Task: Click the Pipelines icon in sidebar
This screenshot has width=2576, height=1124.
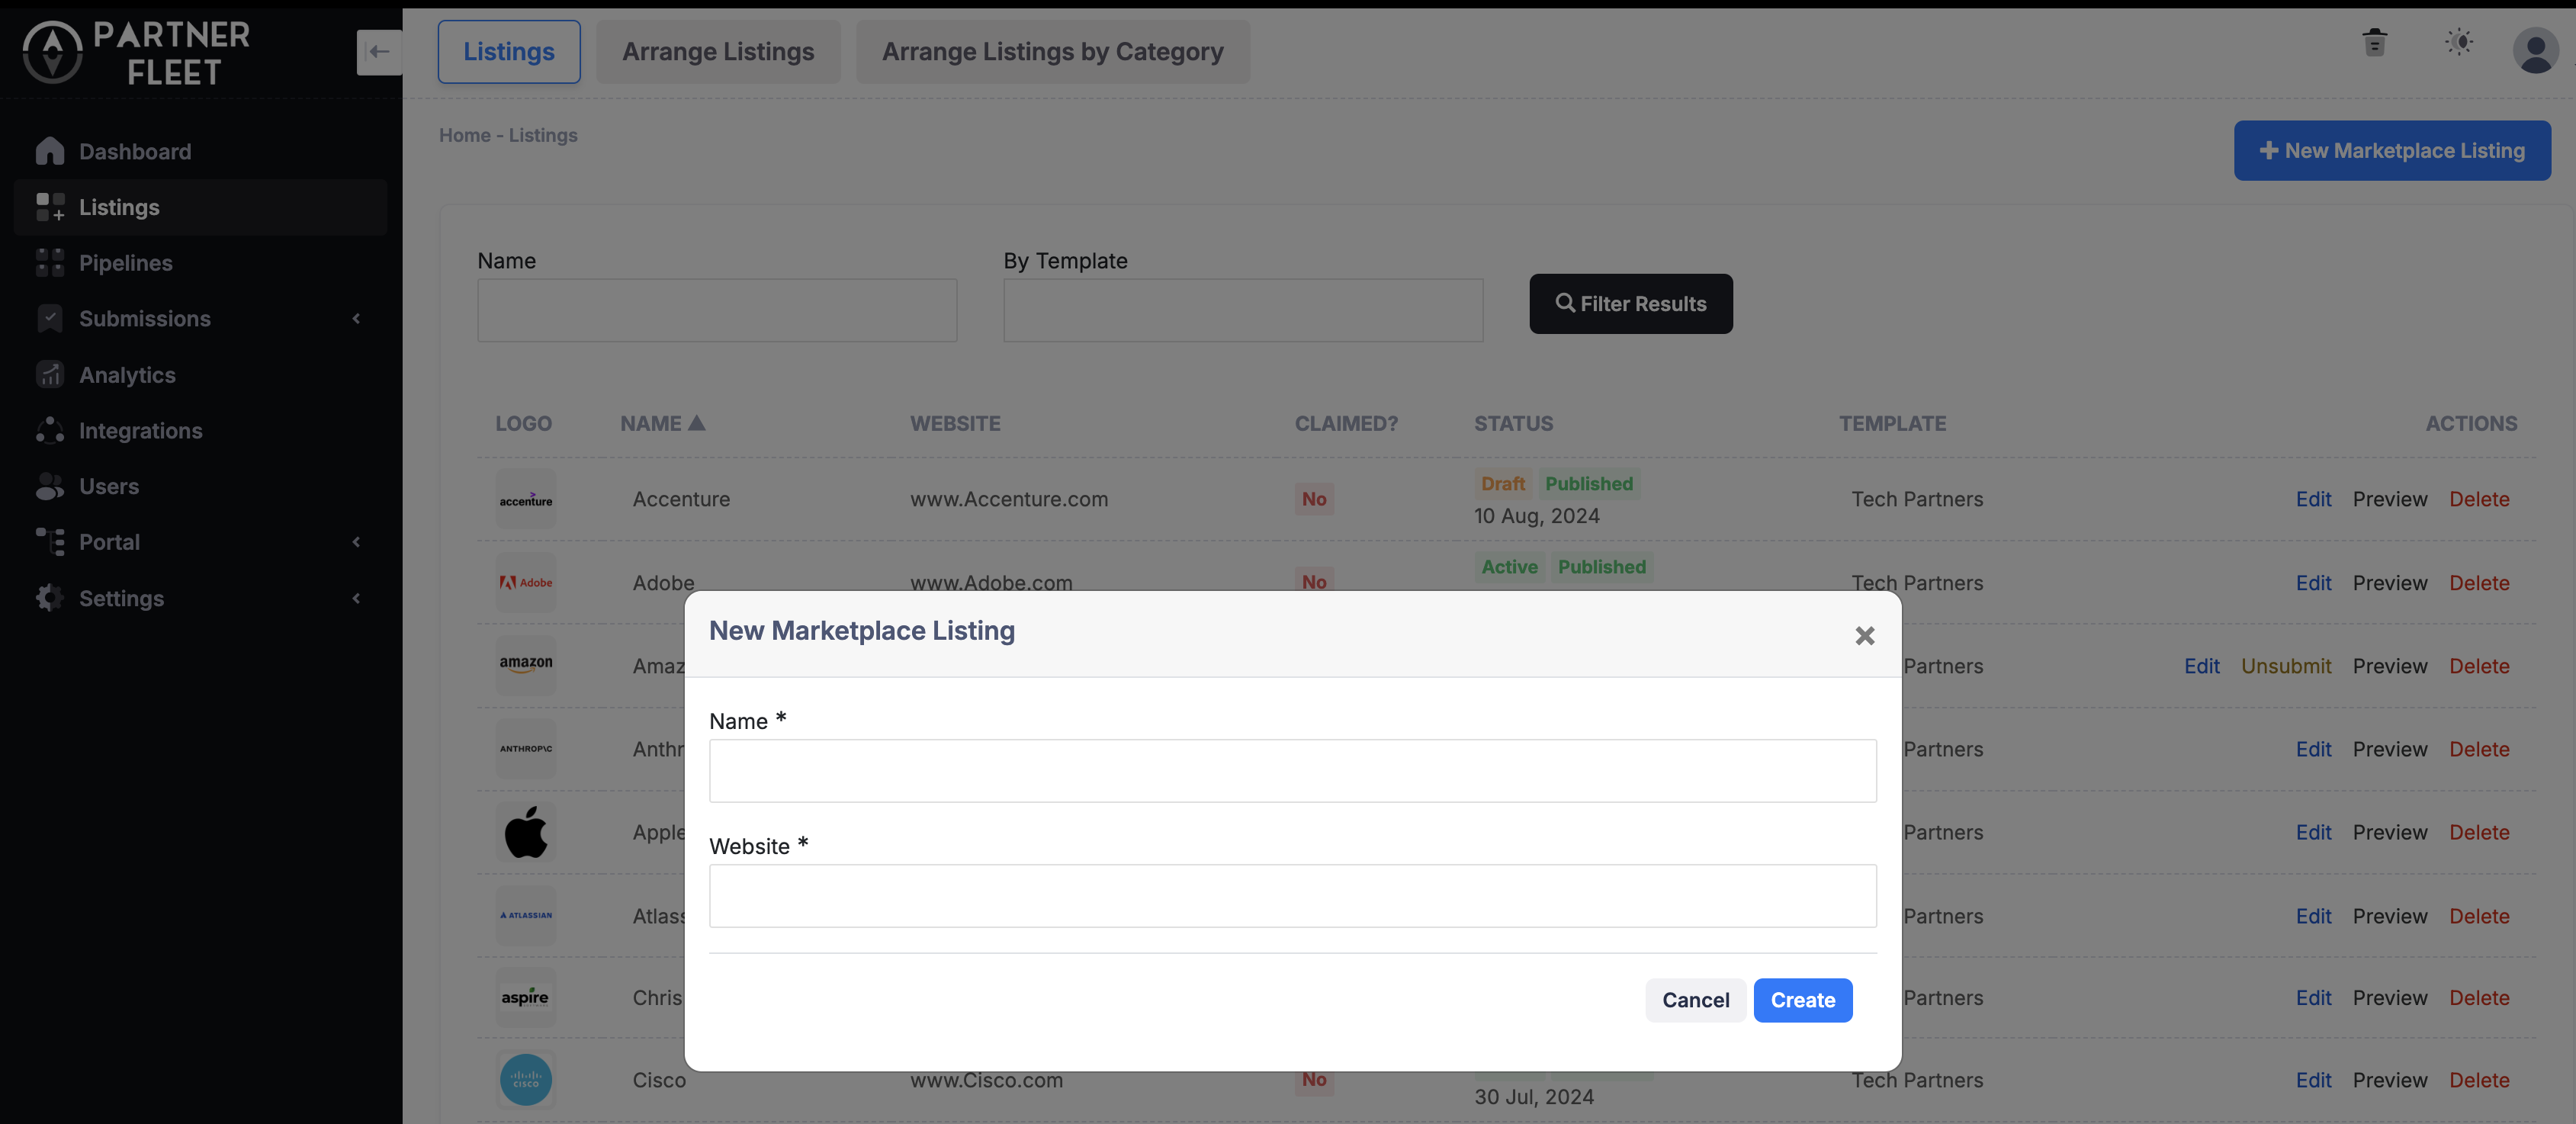Action: [x=50, y=263]
